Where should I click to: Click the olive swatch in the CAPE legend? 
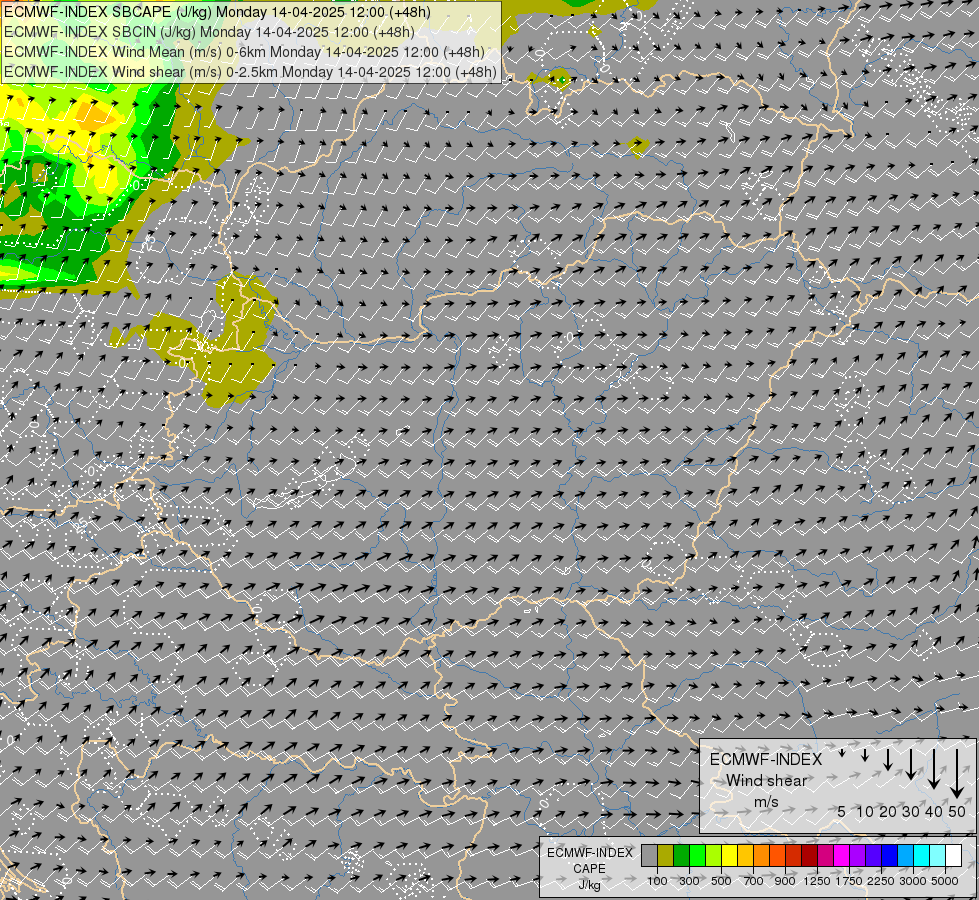click(666, 855)
